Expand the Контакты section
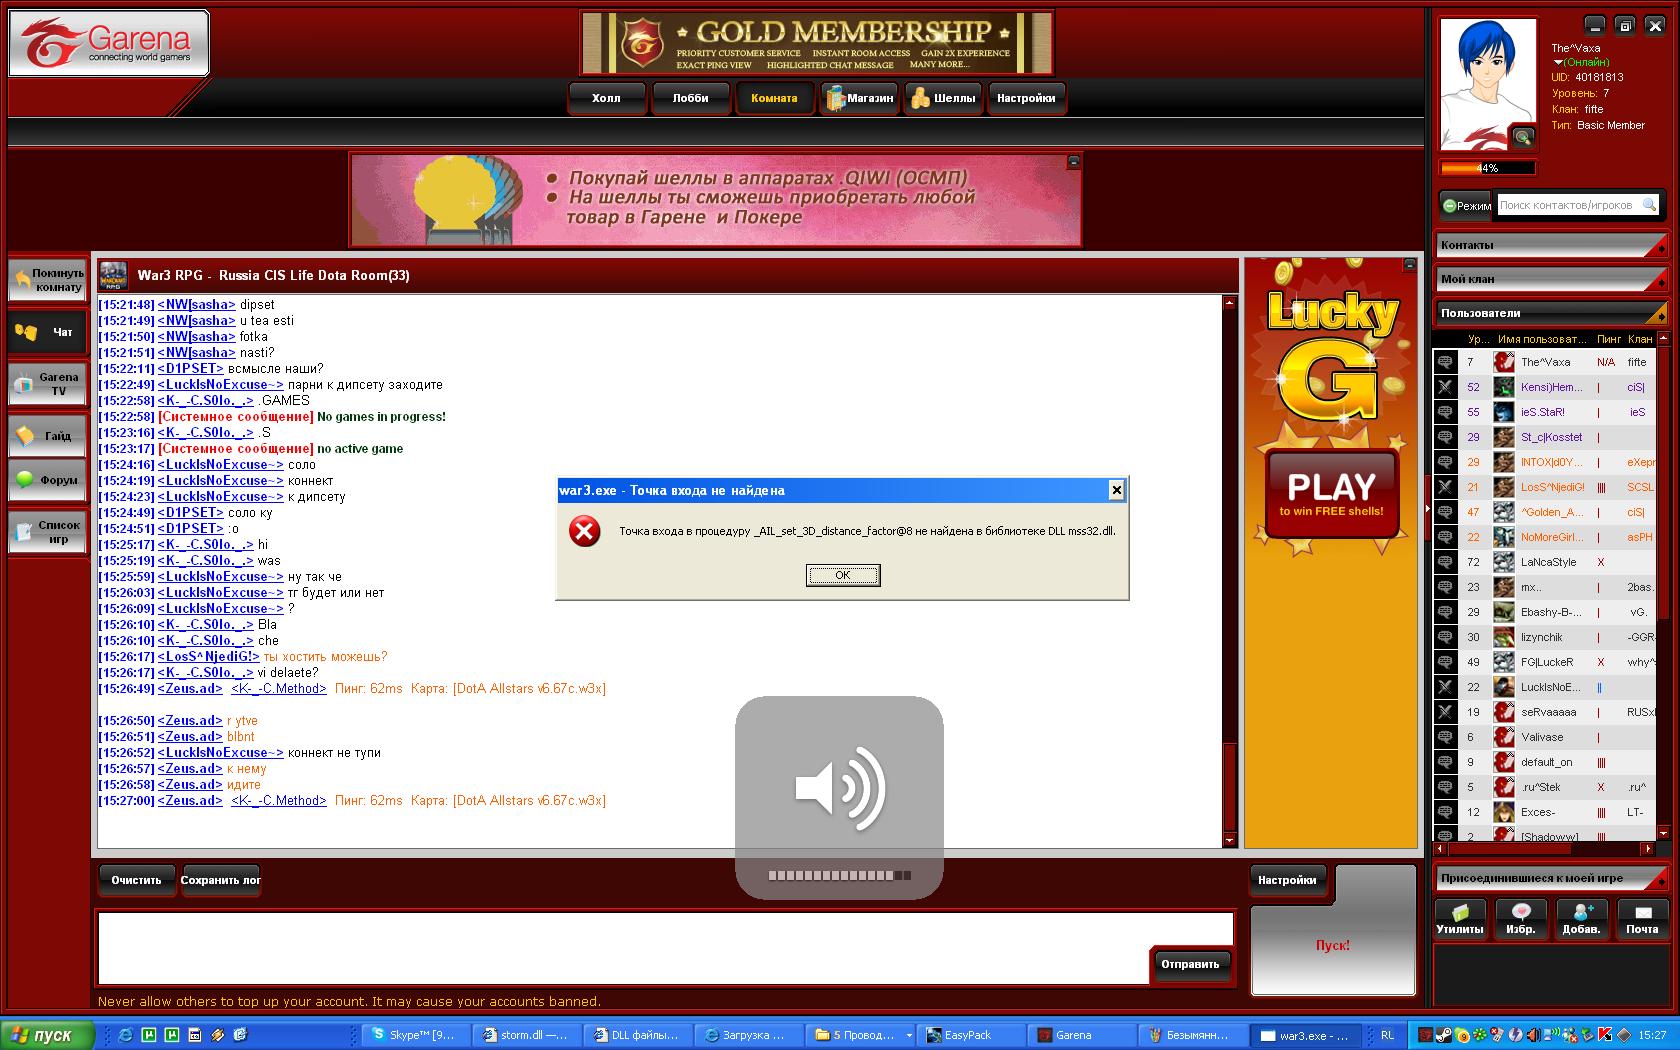The width and height of the screenshot is (1680, 1050). (x=1551, y=245)
